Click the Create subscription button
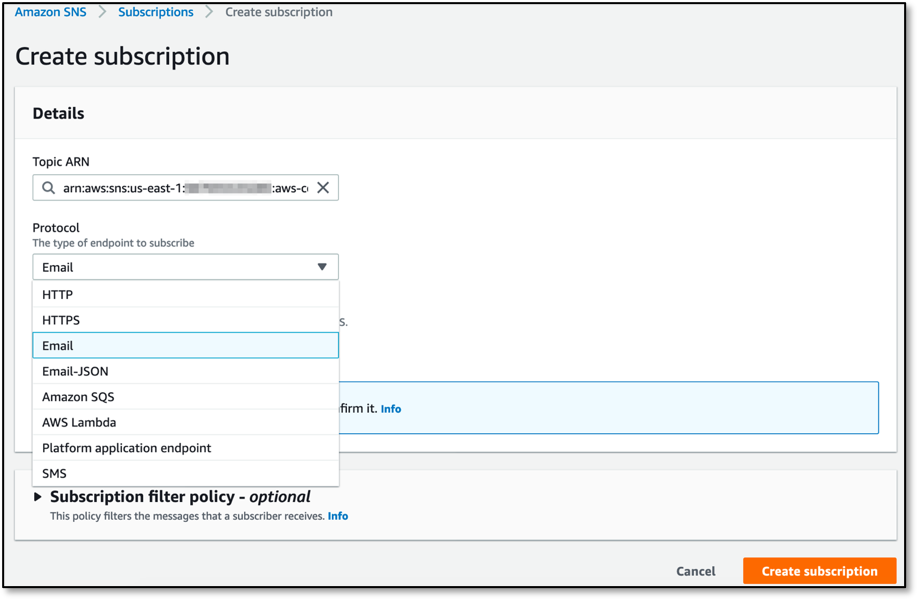The width and height of the screenshot is (918, 600). coord(819,571)
